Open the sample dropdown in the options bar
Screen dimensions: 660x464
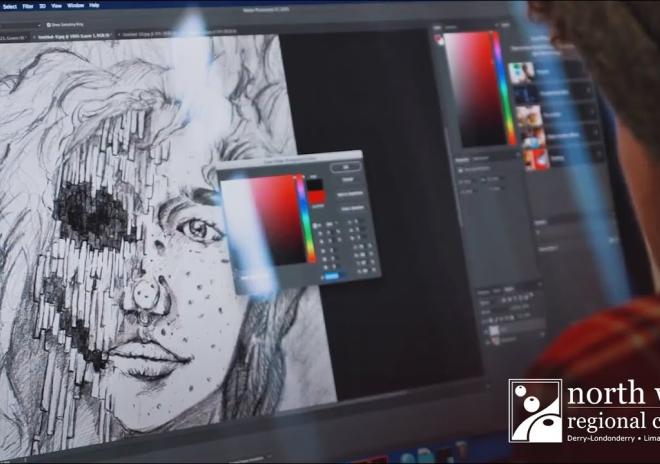[x=21, y=26]
